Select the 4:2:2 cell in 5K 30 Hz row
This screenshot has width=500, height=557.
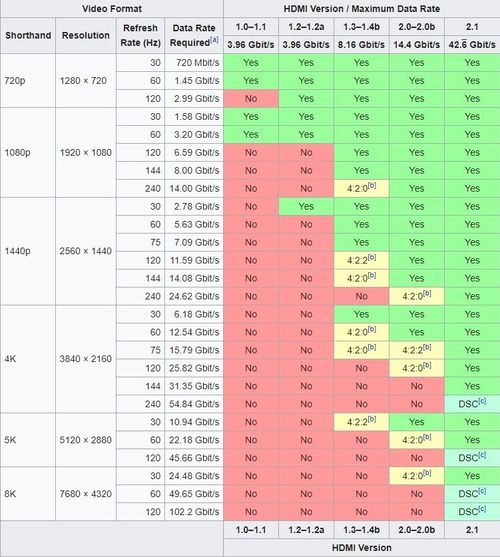[x=361, y=422]
